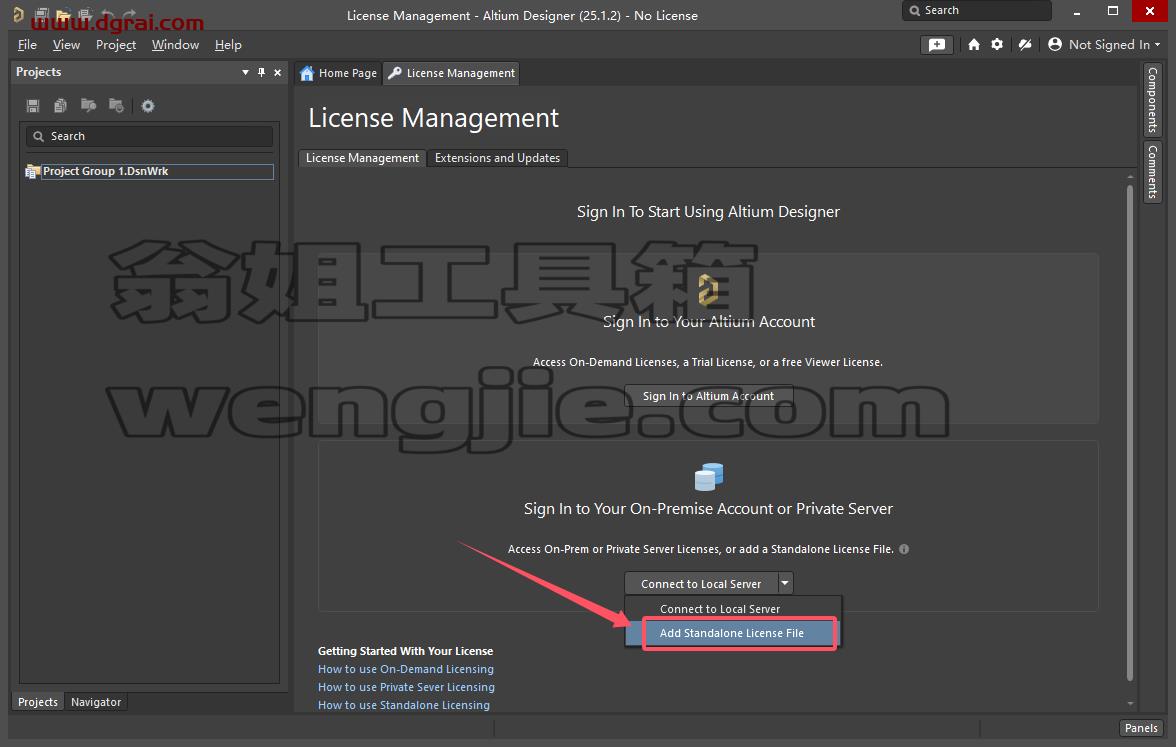Click the License Management page vertical scrollbar
The image size is (1176, 747).
pos(1130,434)
